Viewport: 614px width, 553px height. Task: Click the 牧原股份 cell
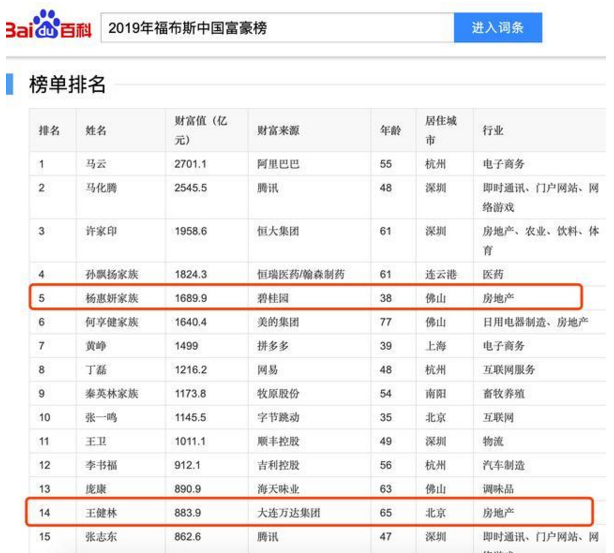(x=278, y=394)
